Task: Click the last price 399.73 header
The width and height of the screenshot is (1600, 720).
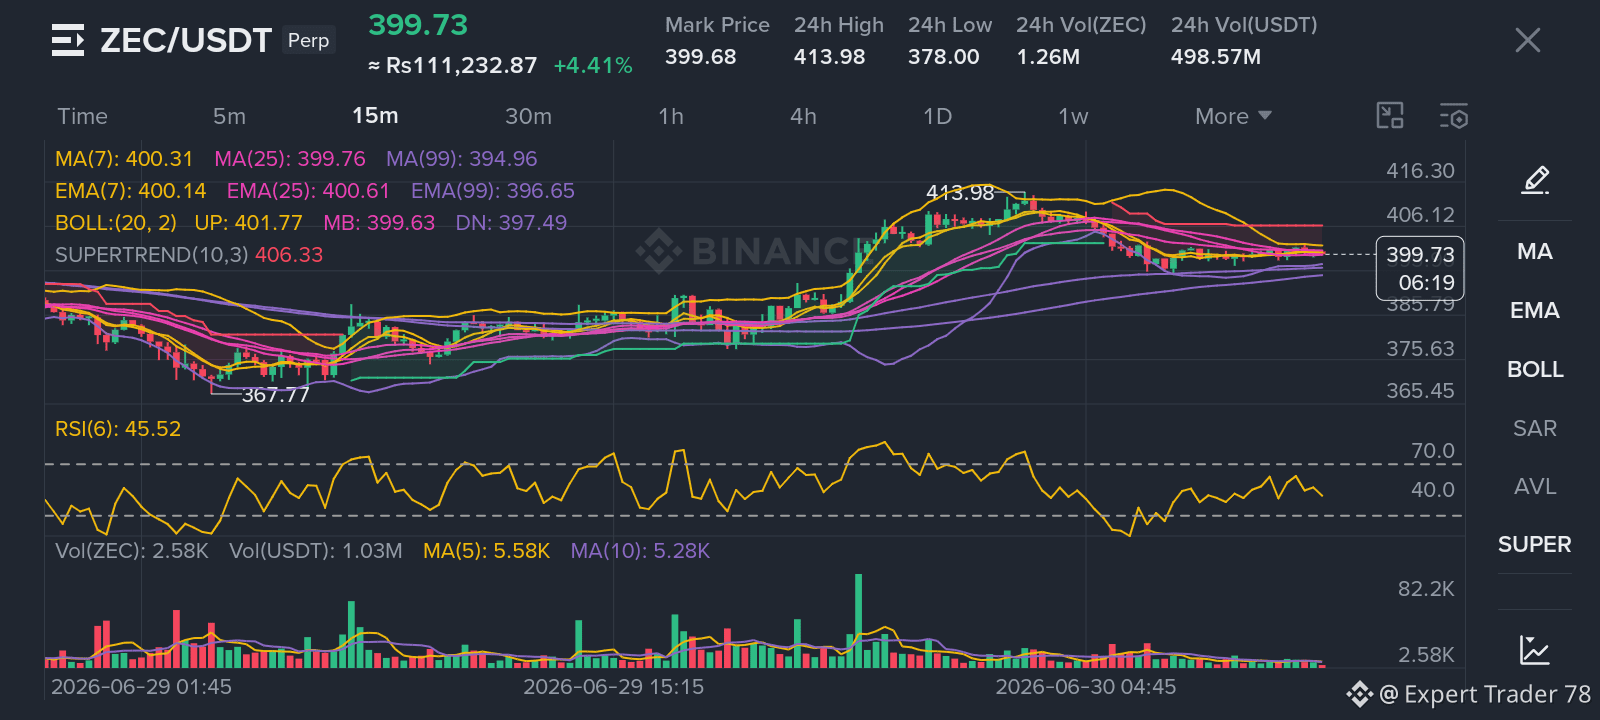Action: click(418, 25)
